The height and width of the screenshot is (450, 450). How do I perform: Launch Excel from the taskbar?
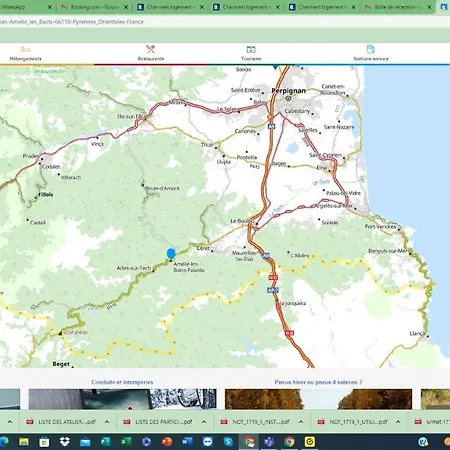[x=126, y=442]
